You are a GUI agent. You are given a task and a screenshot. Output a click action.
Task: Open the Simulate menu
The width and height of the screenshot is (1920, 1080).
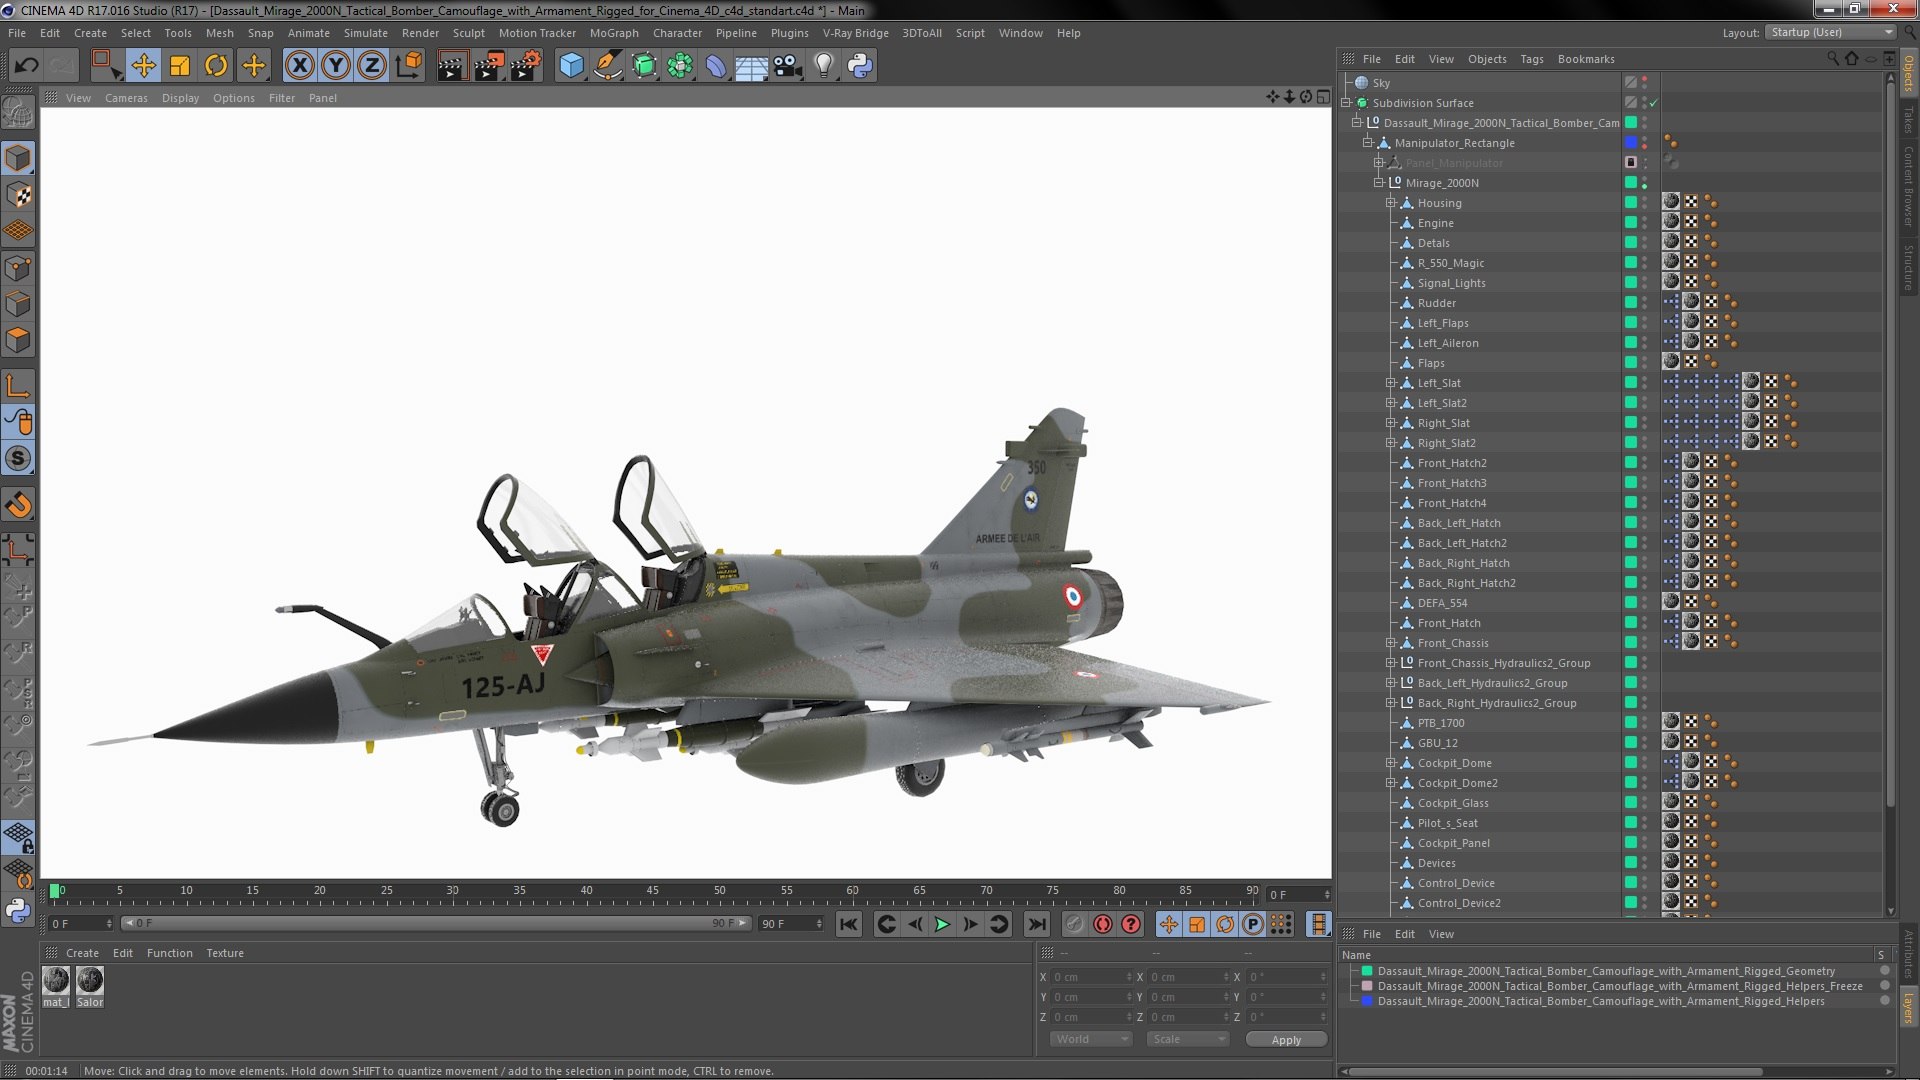coord(366,33)
